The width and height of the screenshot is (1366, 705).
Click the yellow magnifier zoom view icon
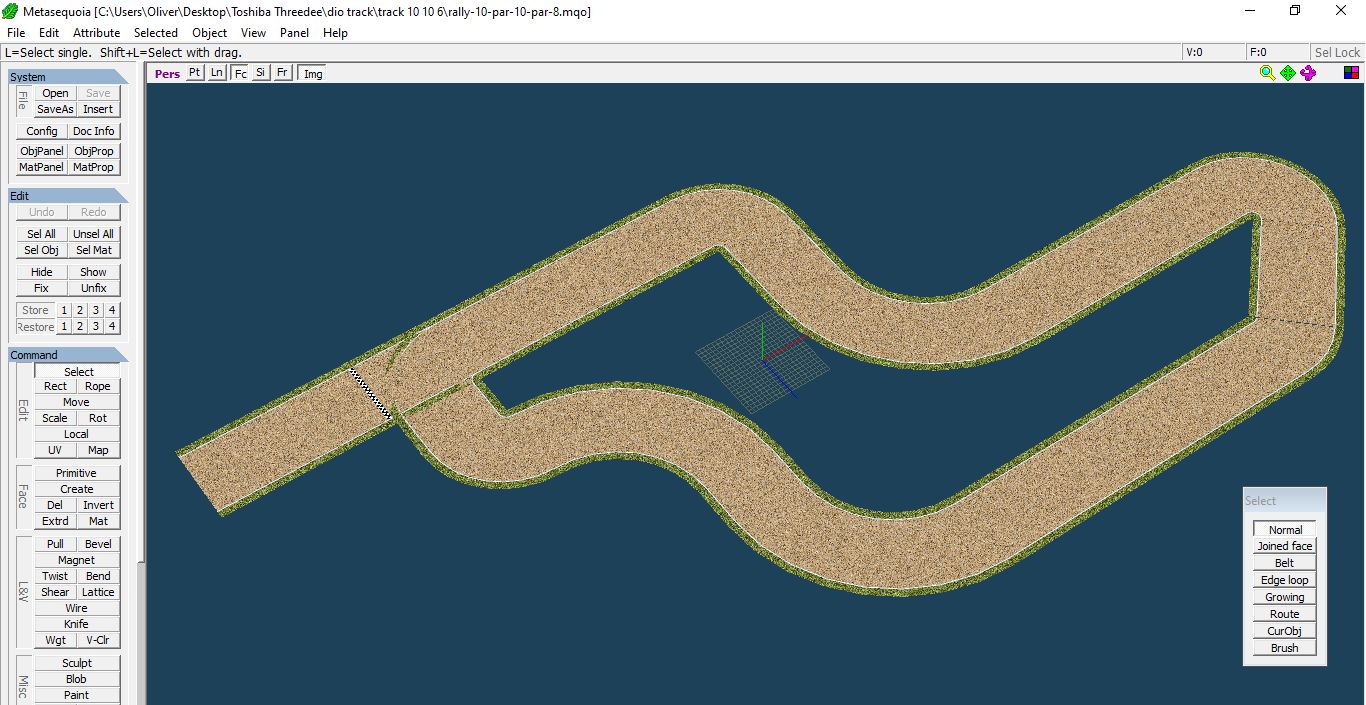[x=1267, y=73]
